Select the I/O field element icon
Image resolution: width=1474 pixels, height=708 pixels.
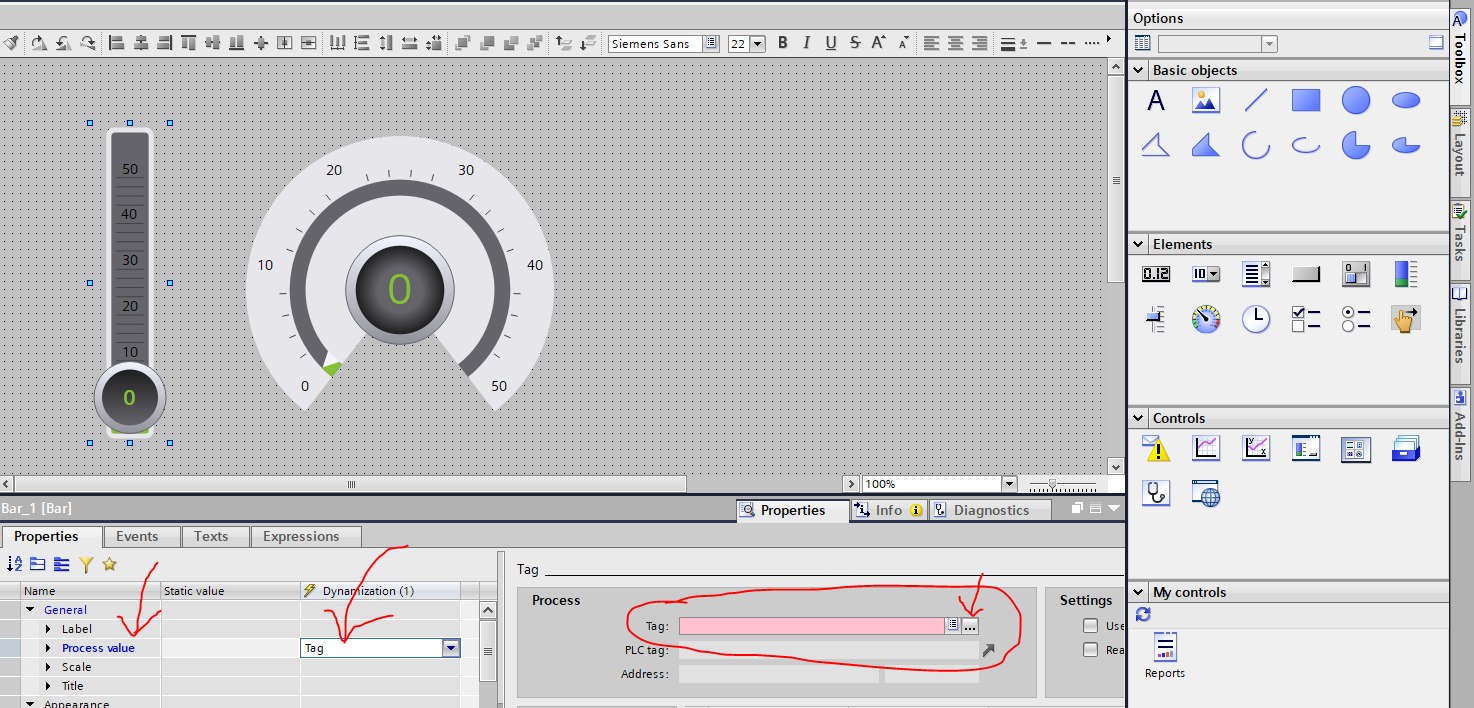click(1156, 274)
